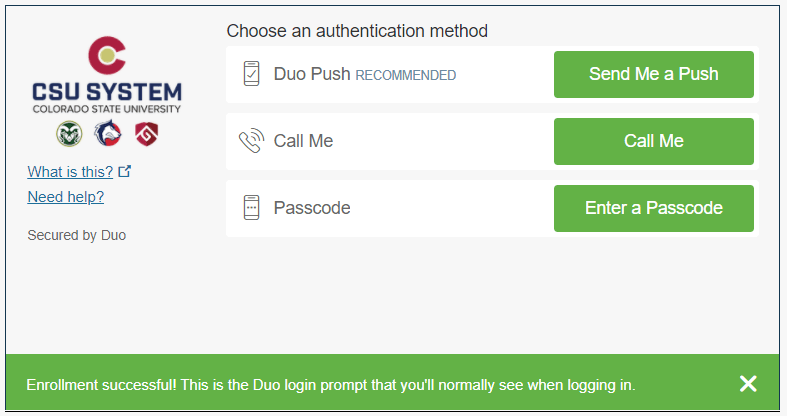787x416 pixels.
Task: Select the Passcode method label
Action: [x=312, y=208]
